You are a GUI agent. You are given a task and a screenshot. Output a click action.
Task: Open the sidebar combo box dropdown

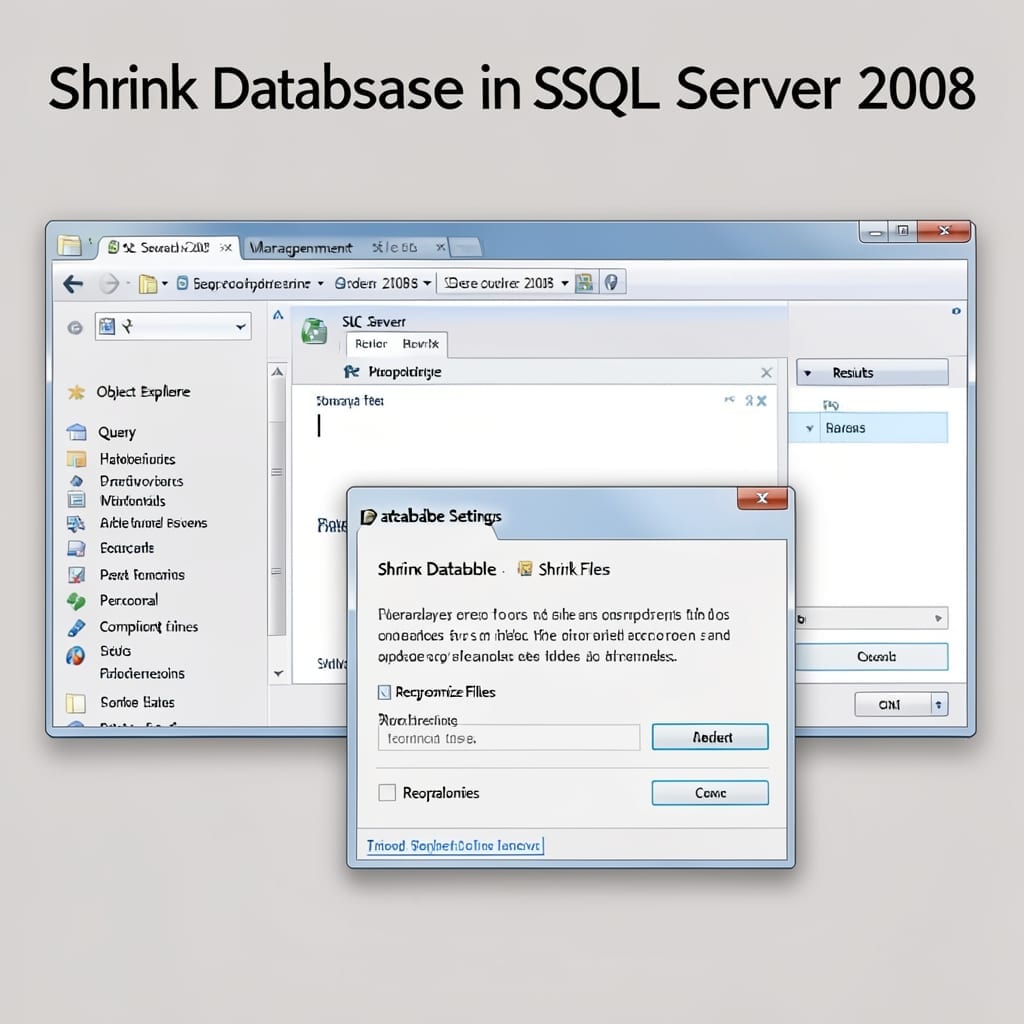(x=241, y=327)
